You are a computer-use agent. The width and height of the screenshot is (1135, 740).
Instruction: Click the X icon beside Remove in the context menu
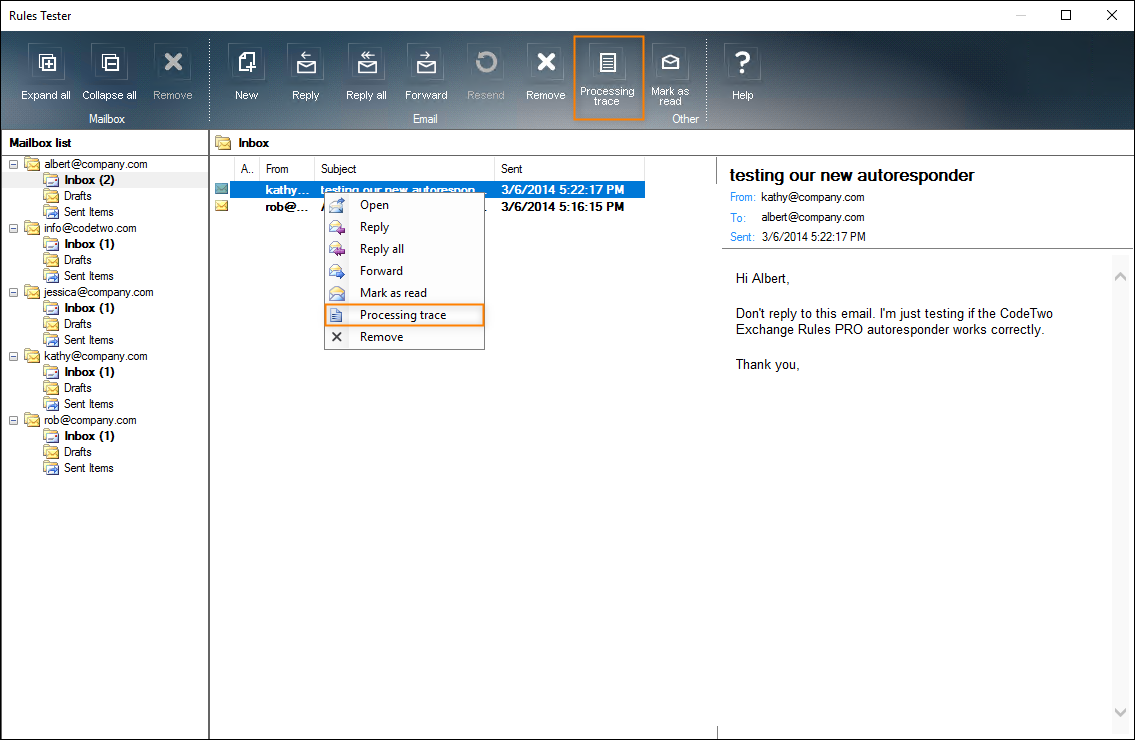point(337,337)
